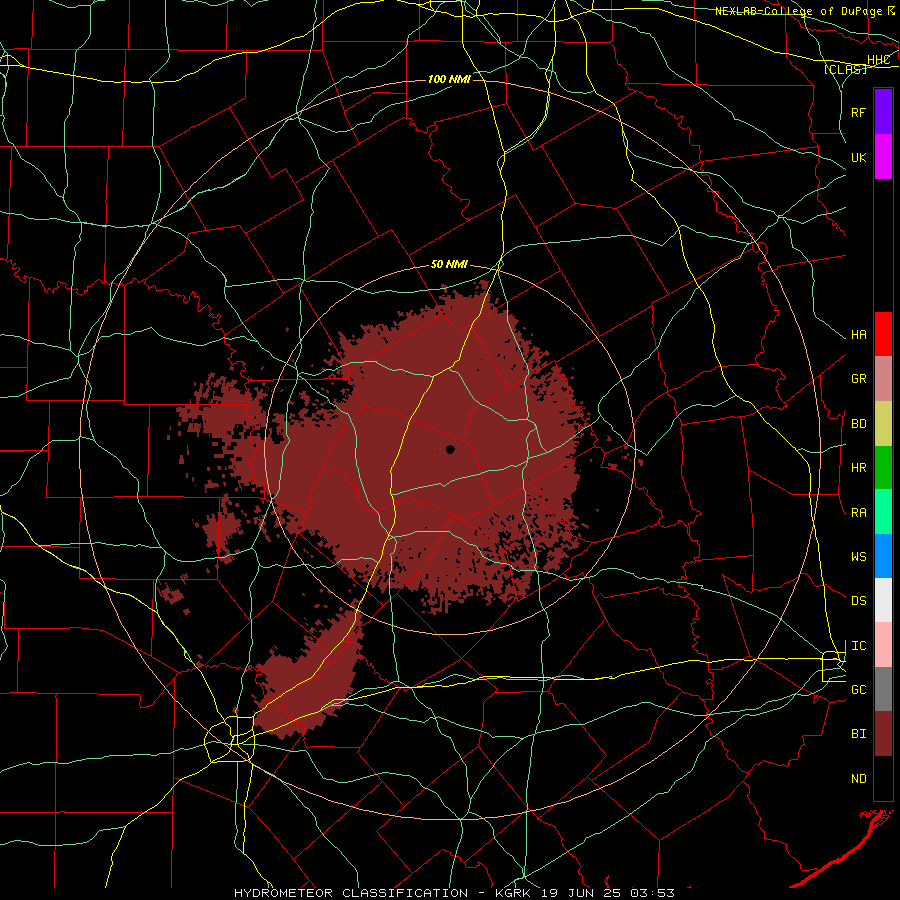Image resolution: width=900 pixels, height=900 pixels.
Task: Click the UK legend label
Action: (x=859, y=157)
